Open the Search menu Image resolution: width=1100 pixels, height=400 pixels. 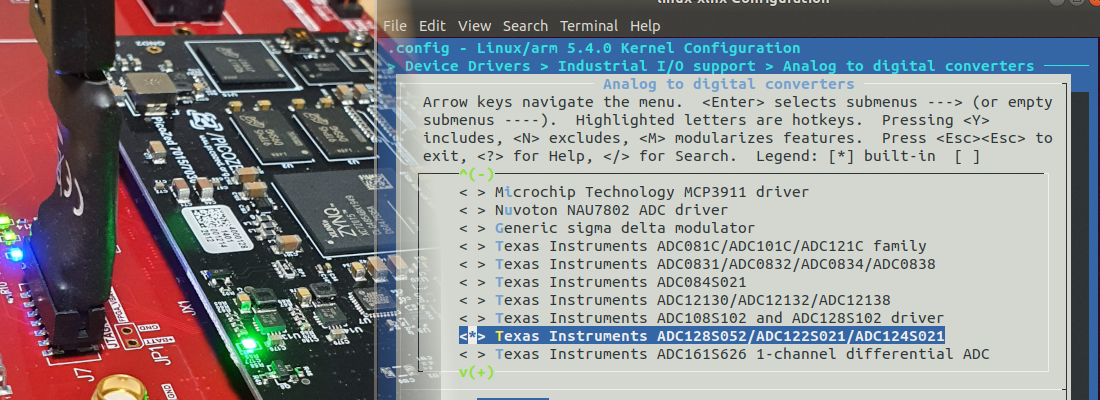click(525, 26)
